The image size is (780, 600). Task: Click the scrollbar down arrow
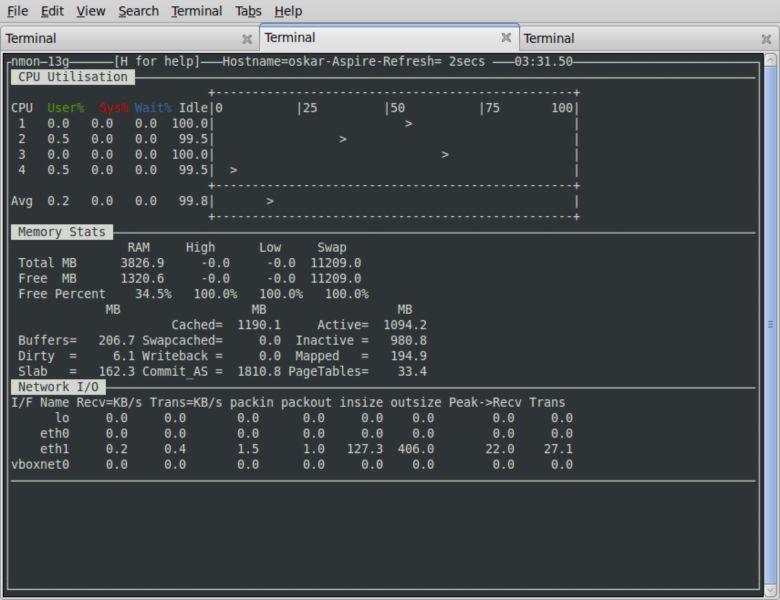(x=771, y=591)
